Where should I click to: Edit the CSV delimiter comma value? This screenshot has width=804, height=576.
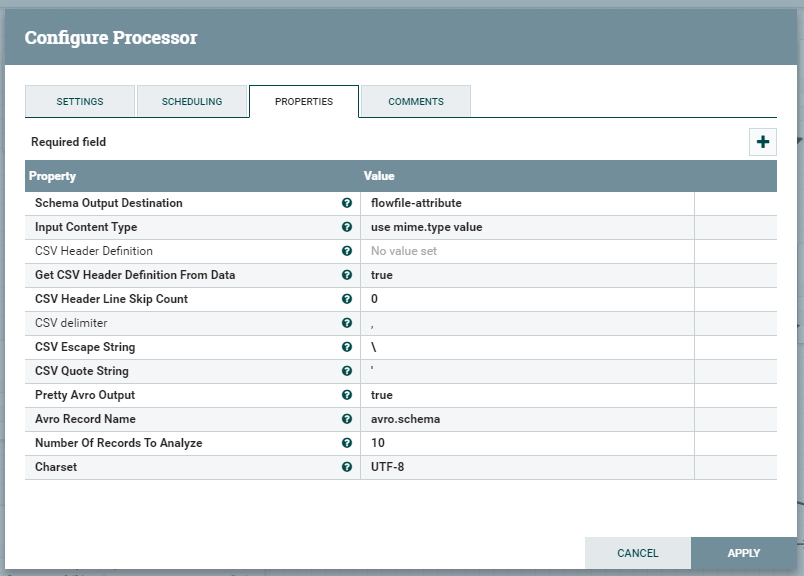pos(527,323)
